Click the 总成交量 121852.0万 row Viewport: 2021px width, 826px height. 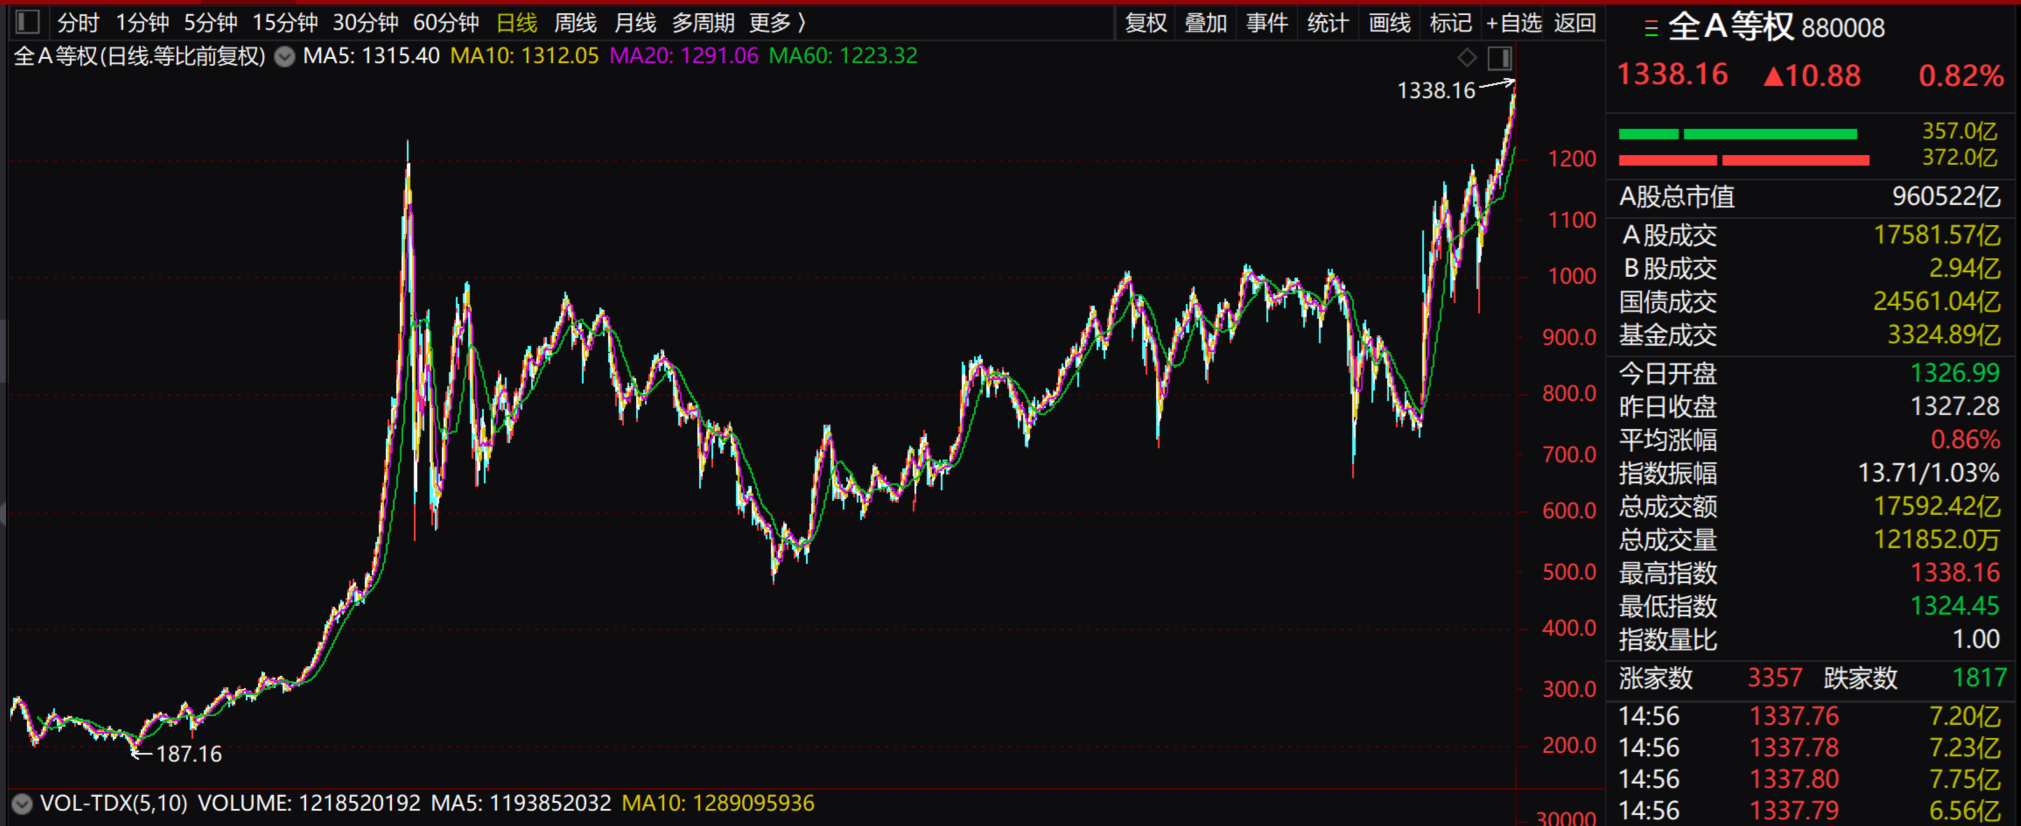pyautogui.click(x=1810, y=539)
